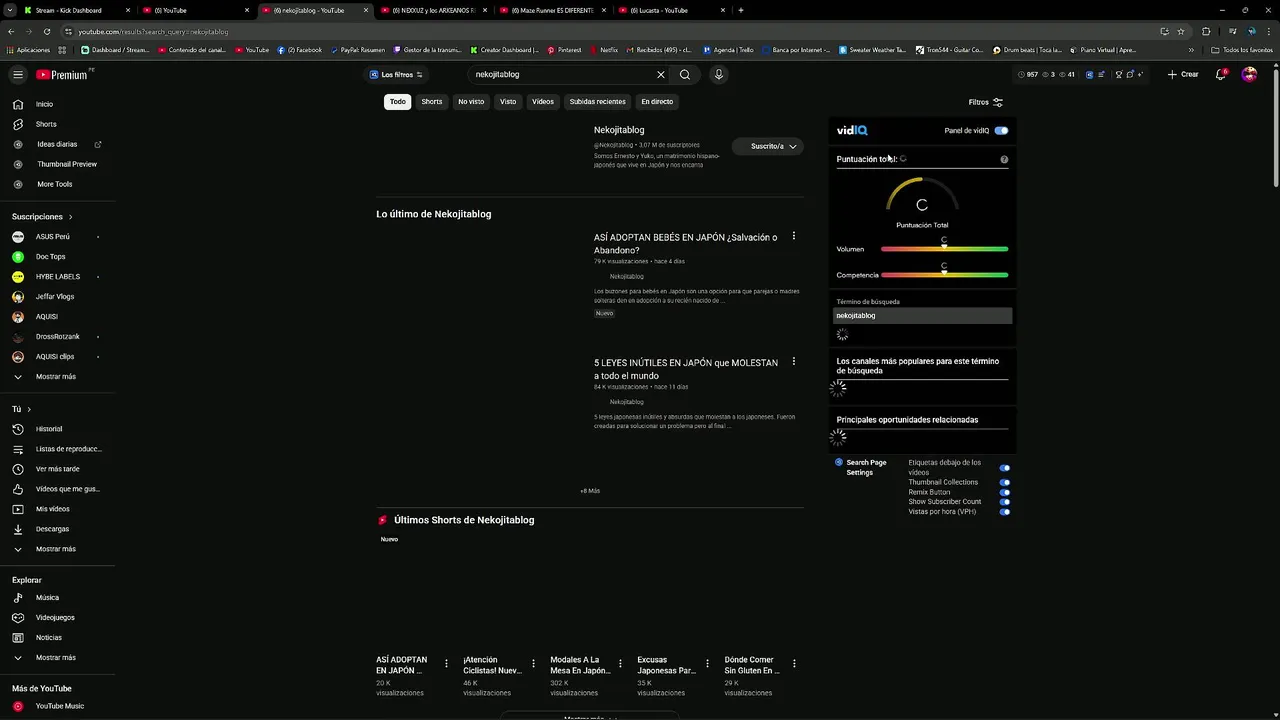Open Noticias under Explorar
1280x720 pixels.
[48, 638]
